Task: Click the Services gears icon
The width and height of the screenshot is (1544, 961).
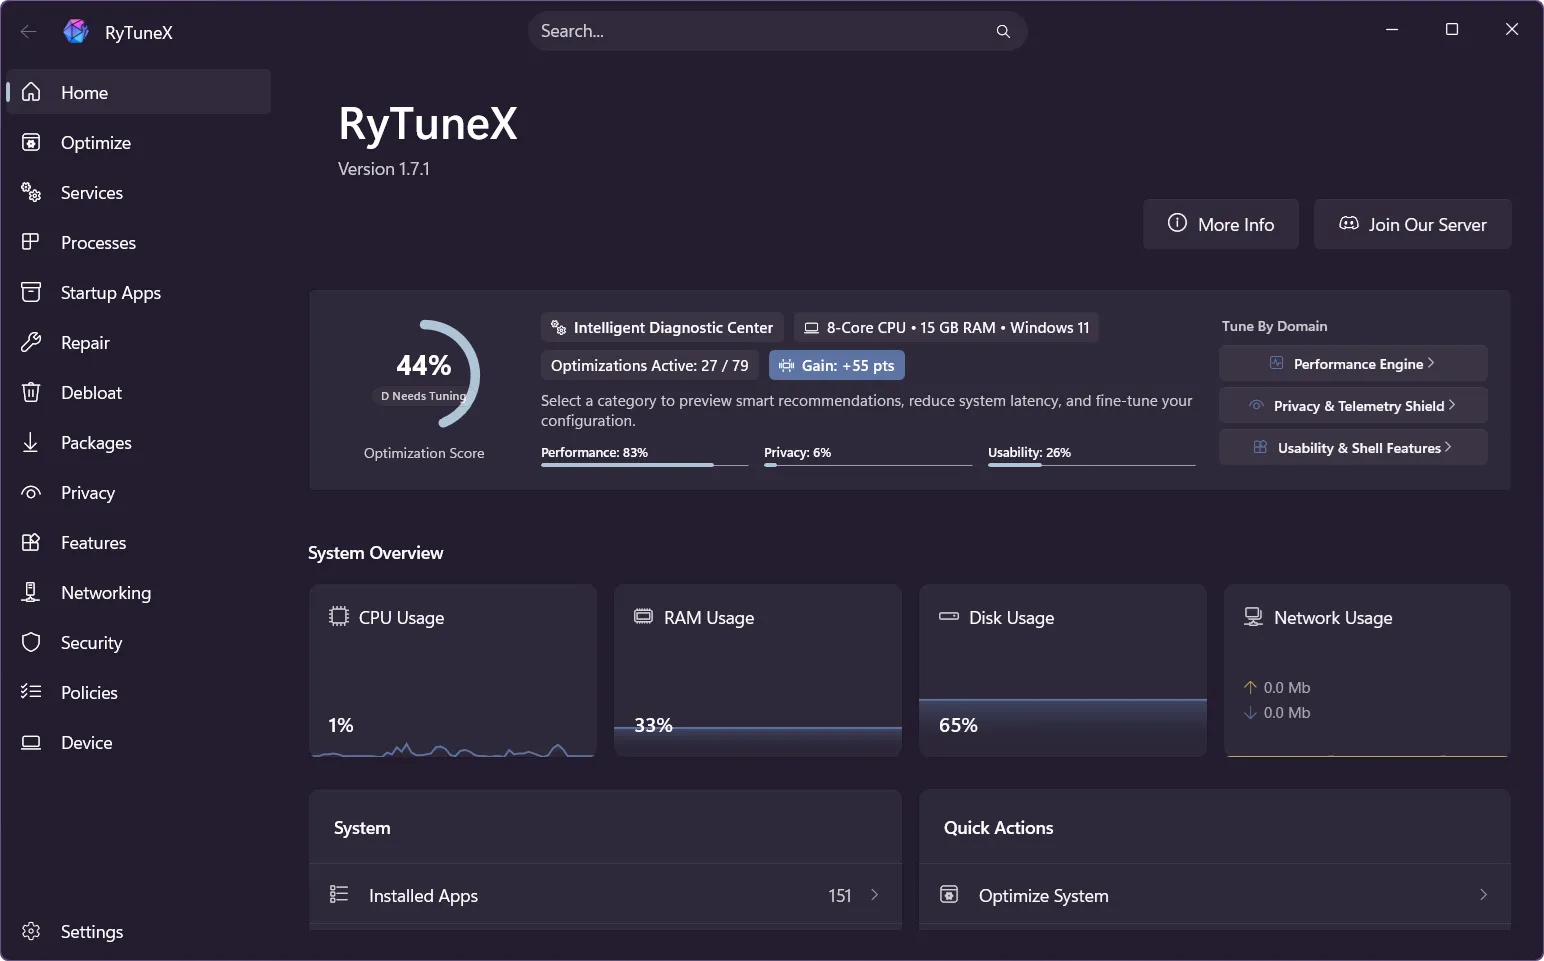Action: [31, 192]
